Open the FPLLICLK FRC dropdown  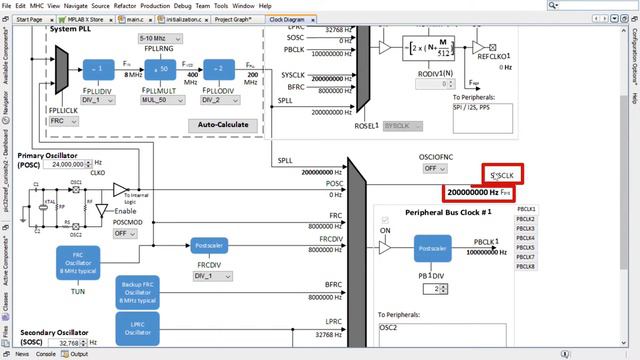point(64,121)
